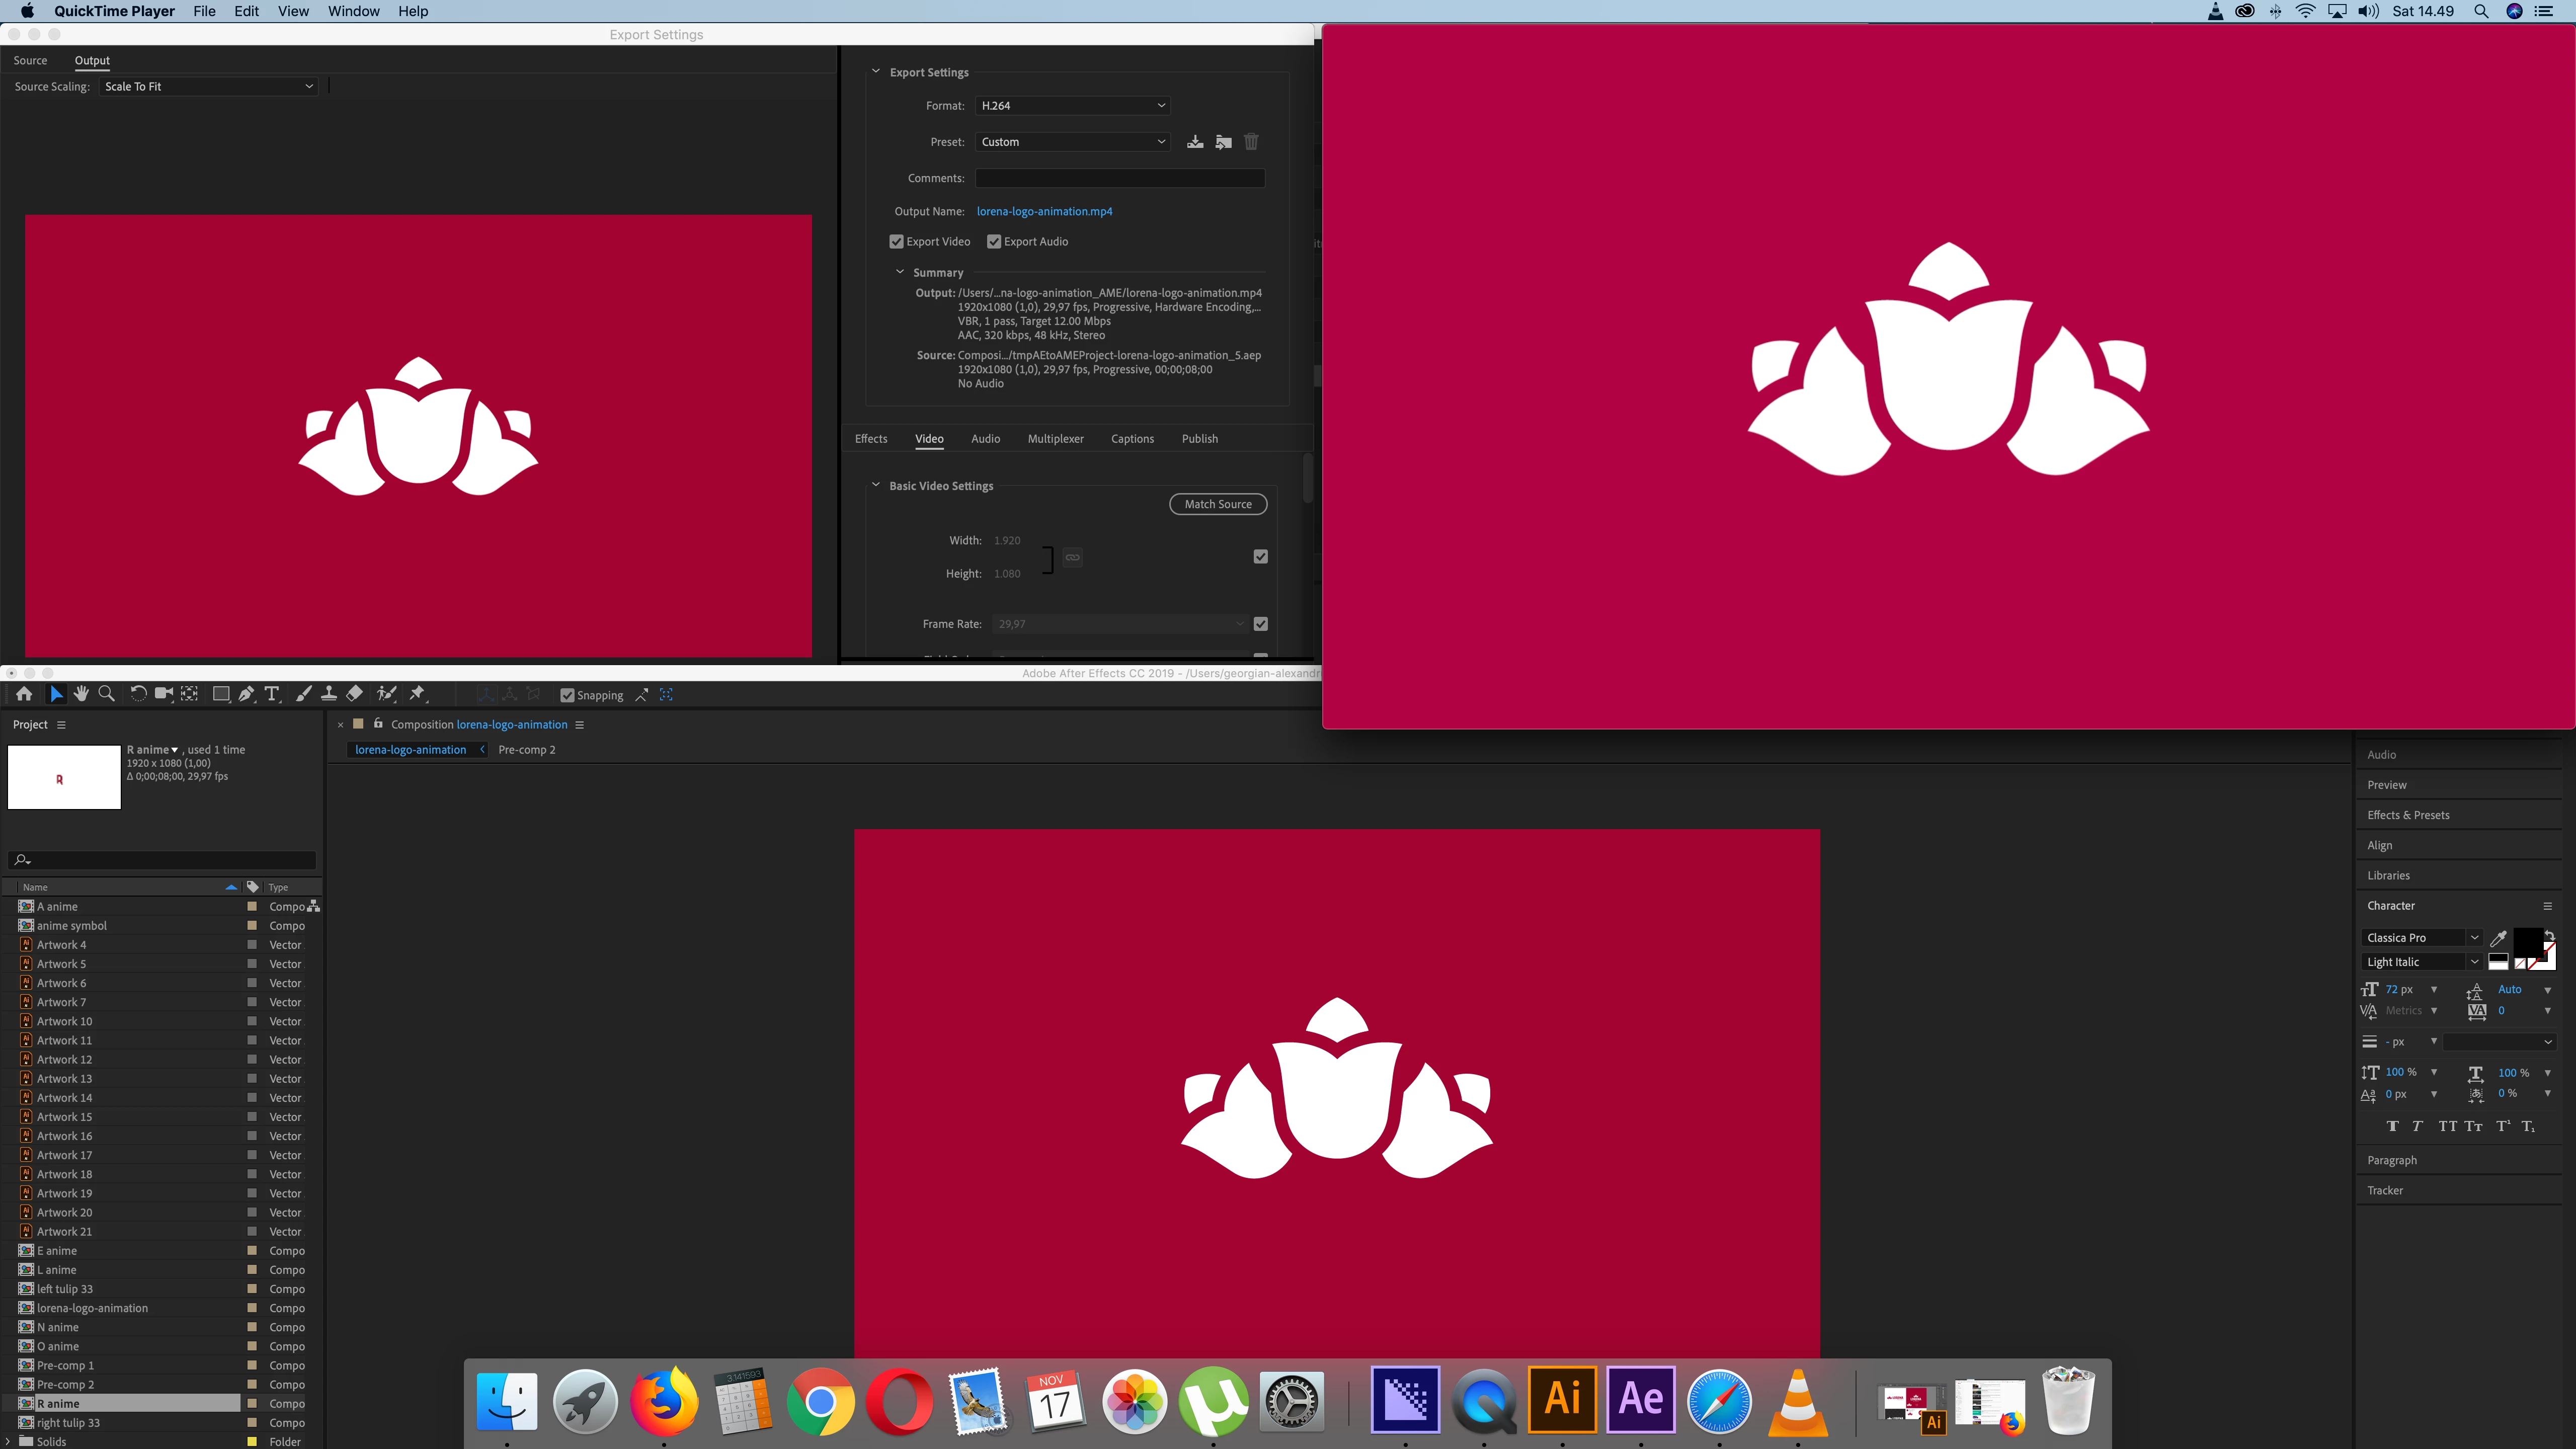The image size is (2576, 1449).
Task: Open Adobe Illustrator from the dock
Action: coord(1562,1400)
